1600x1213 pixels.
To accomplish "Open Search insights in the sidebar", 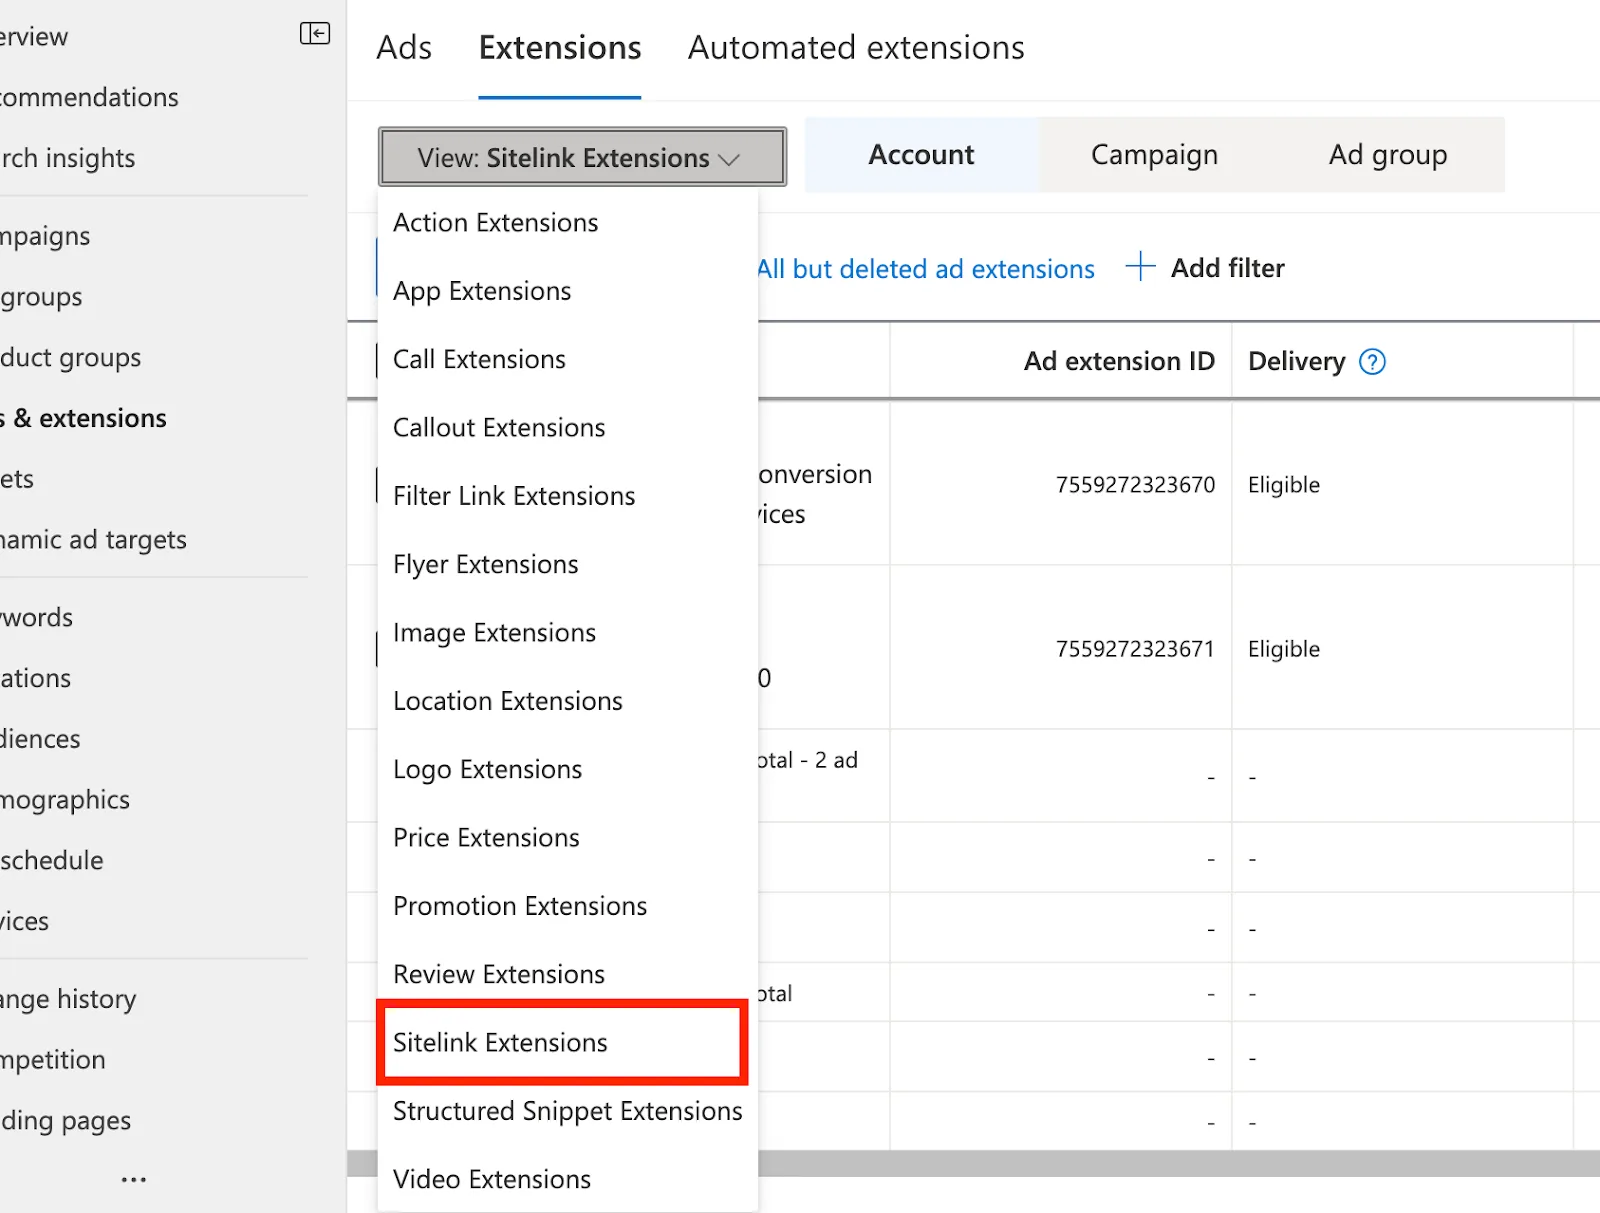I will click(x=67, y=158).
